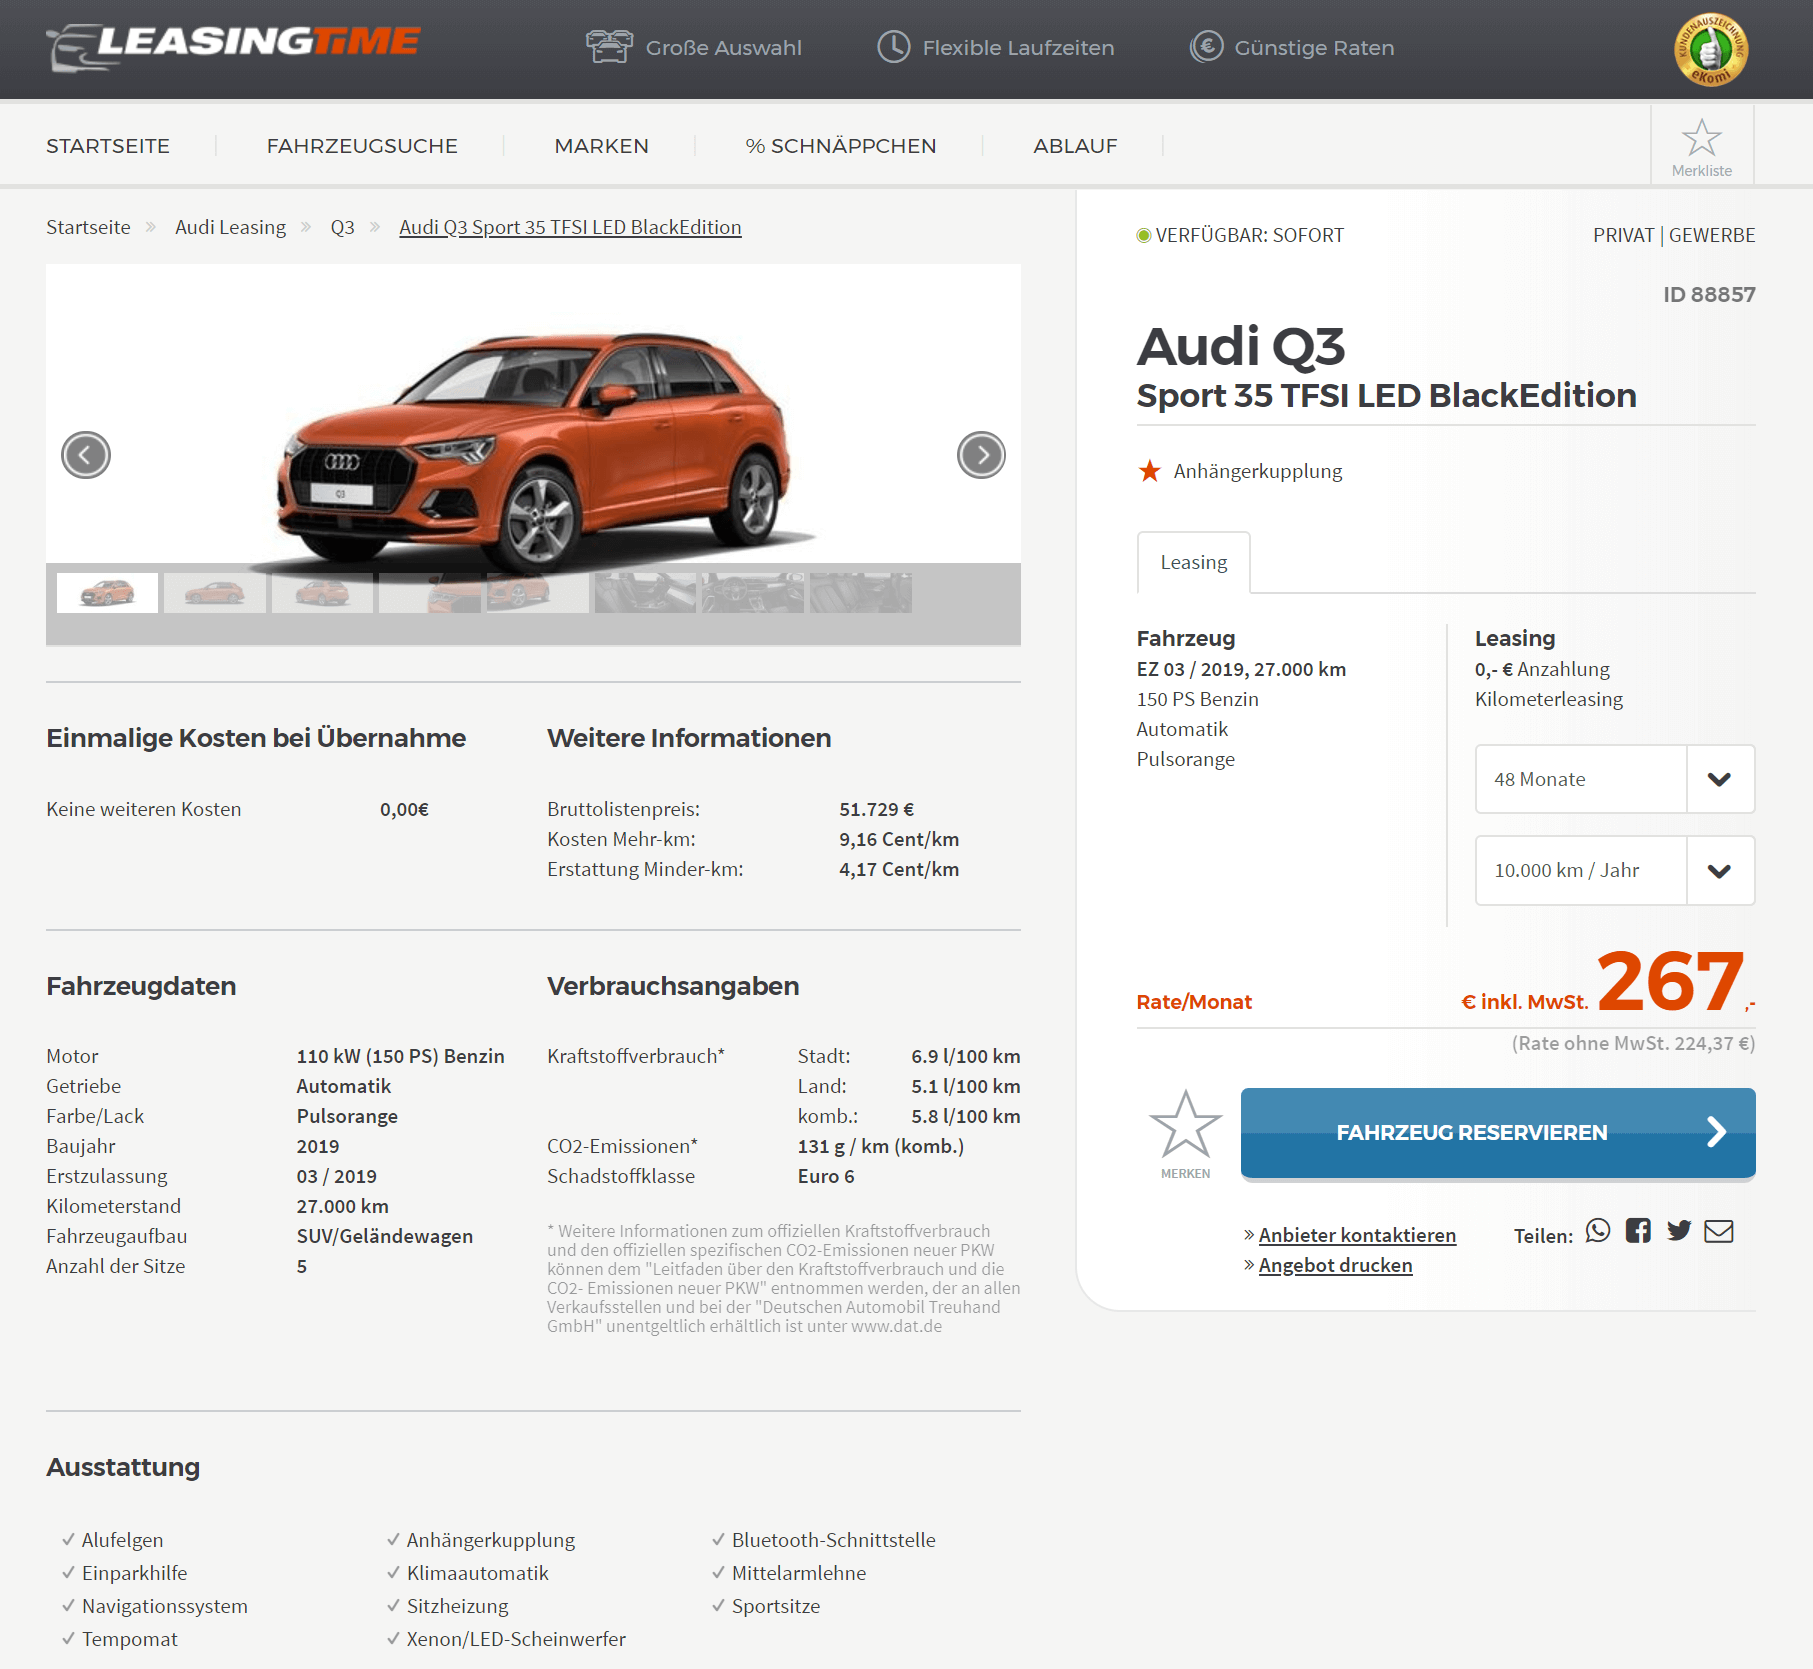
Task: Select the seventh thumbnail, dashboard view
Action: coord(753,592)
